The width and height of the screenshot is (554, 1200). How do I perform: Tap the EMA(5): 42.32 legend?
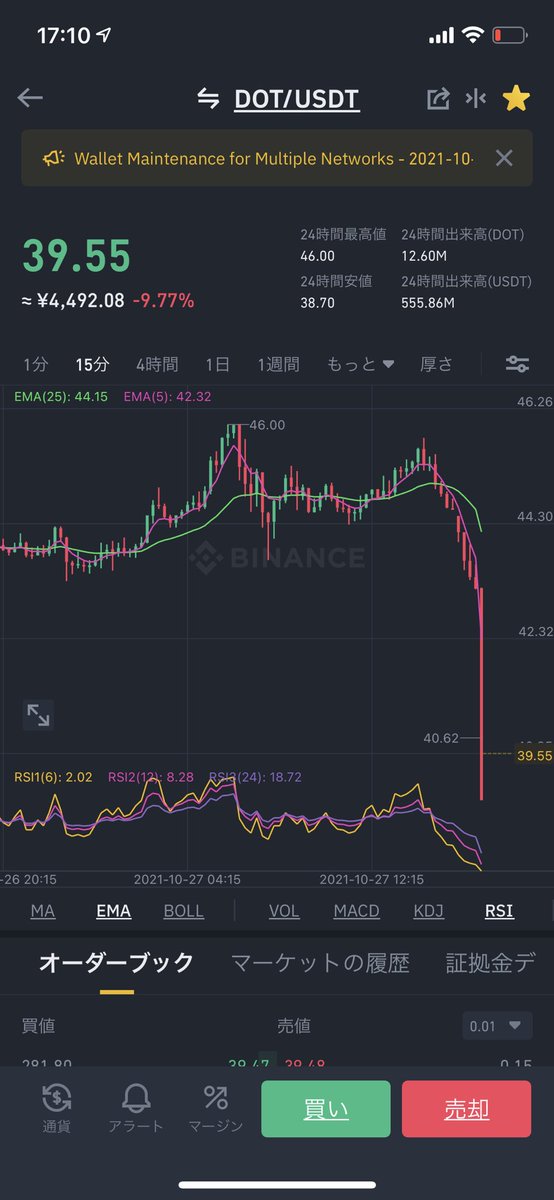coord(167,397)
